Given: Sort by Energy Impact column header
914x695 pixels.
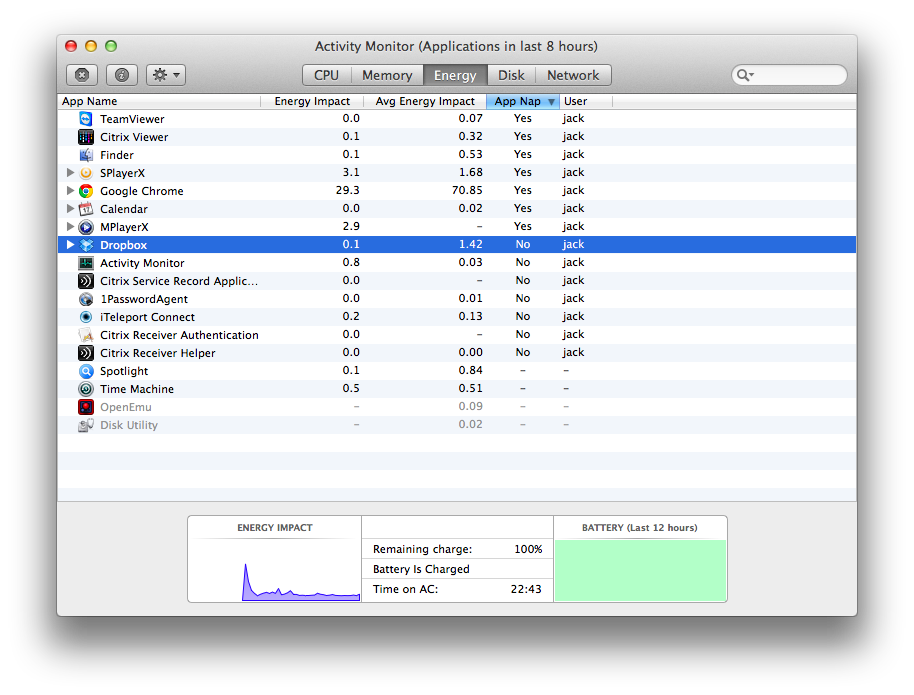Looking at the screenshot, I should [x=312, y=101].
